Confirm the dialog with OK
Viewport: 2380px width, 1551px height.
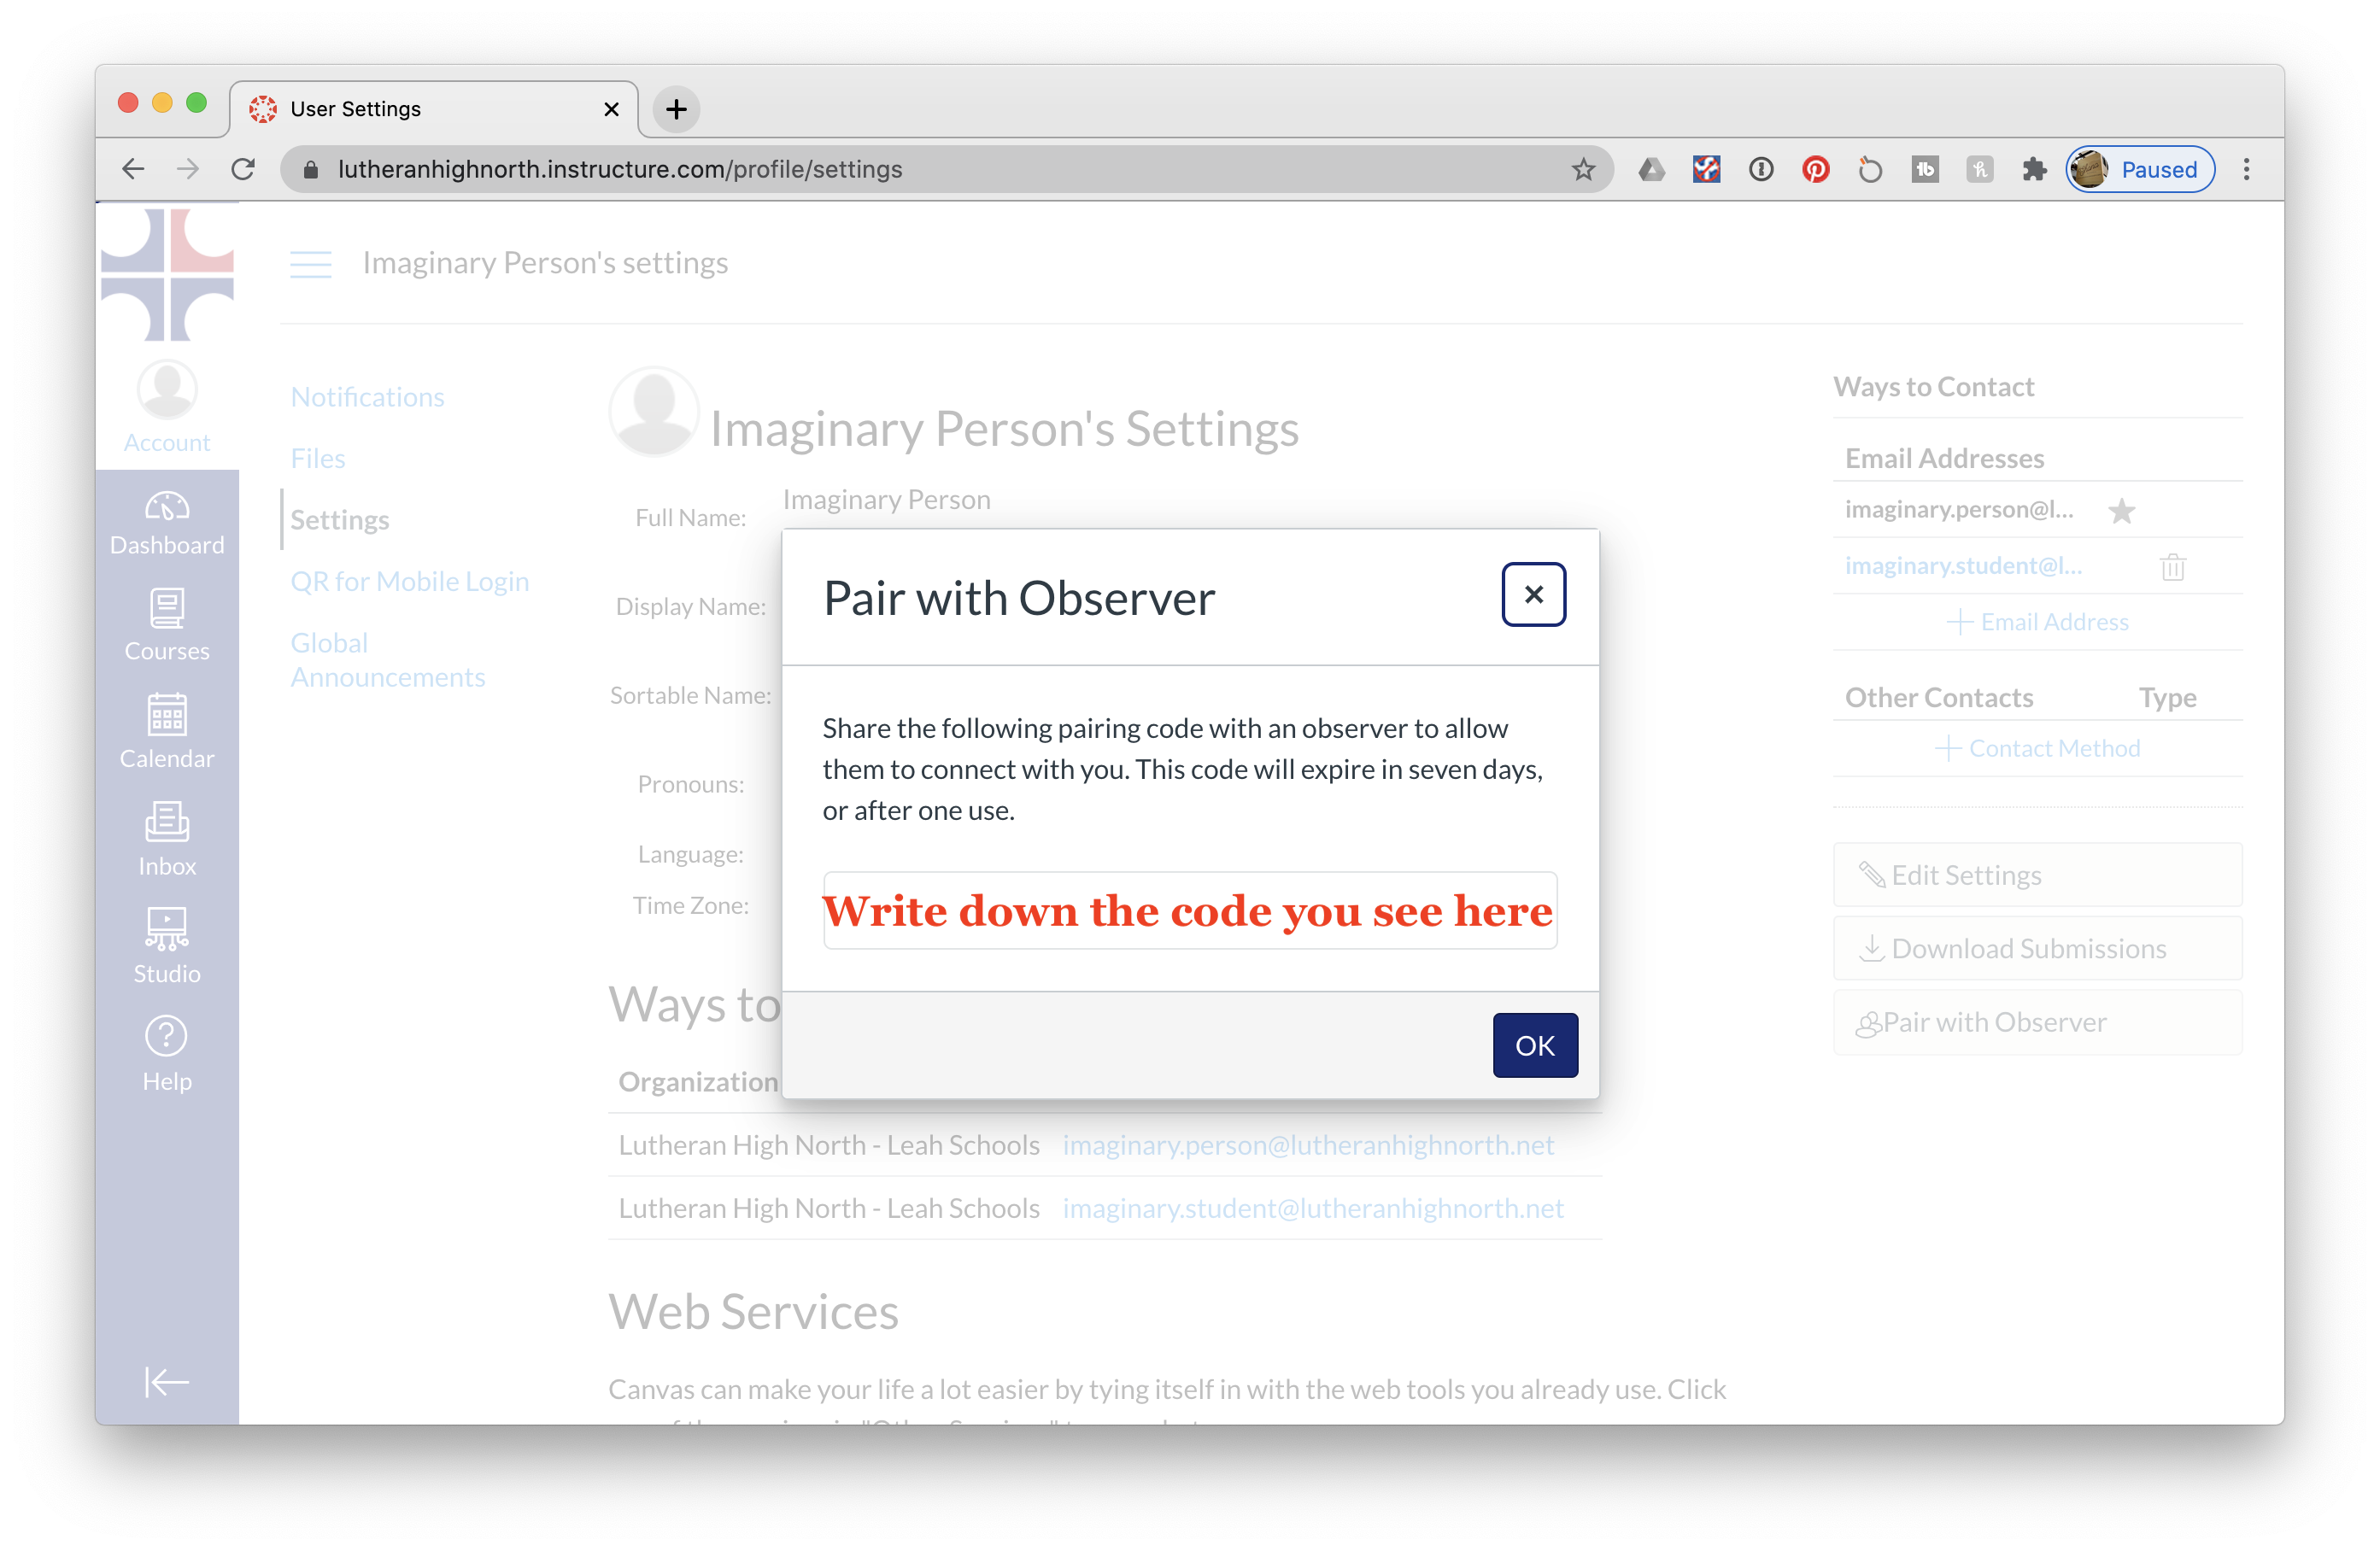pos(1535,1045)
